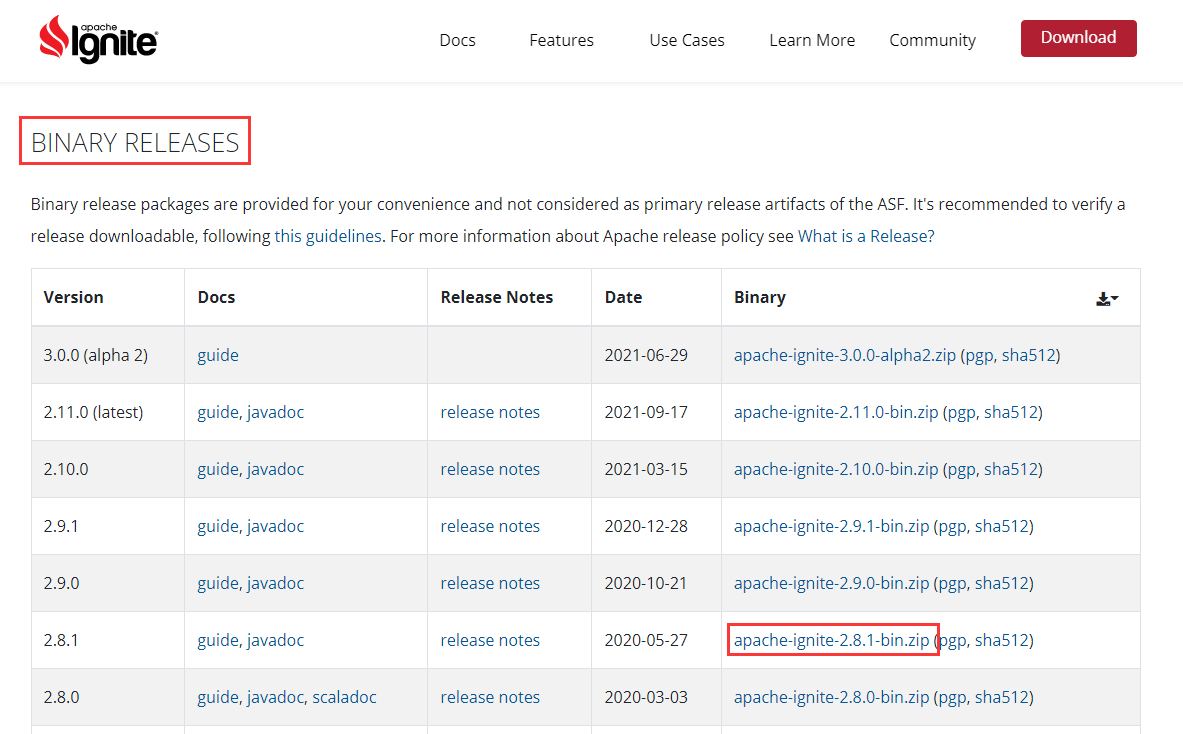The height and width of the screenshot is (734, 1183).
Task: Open release notes for version 2.10.0
Action: (x=490, y=469)
